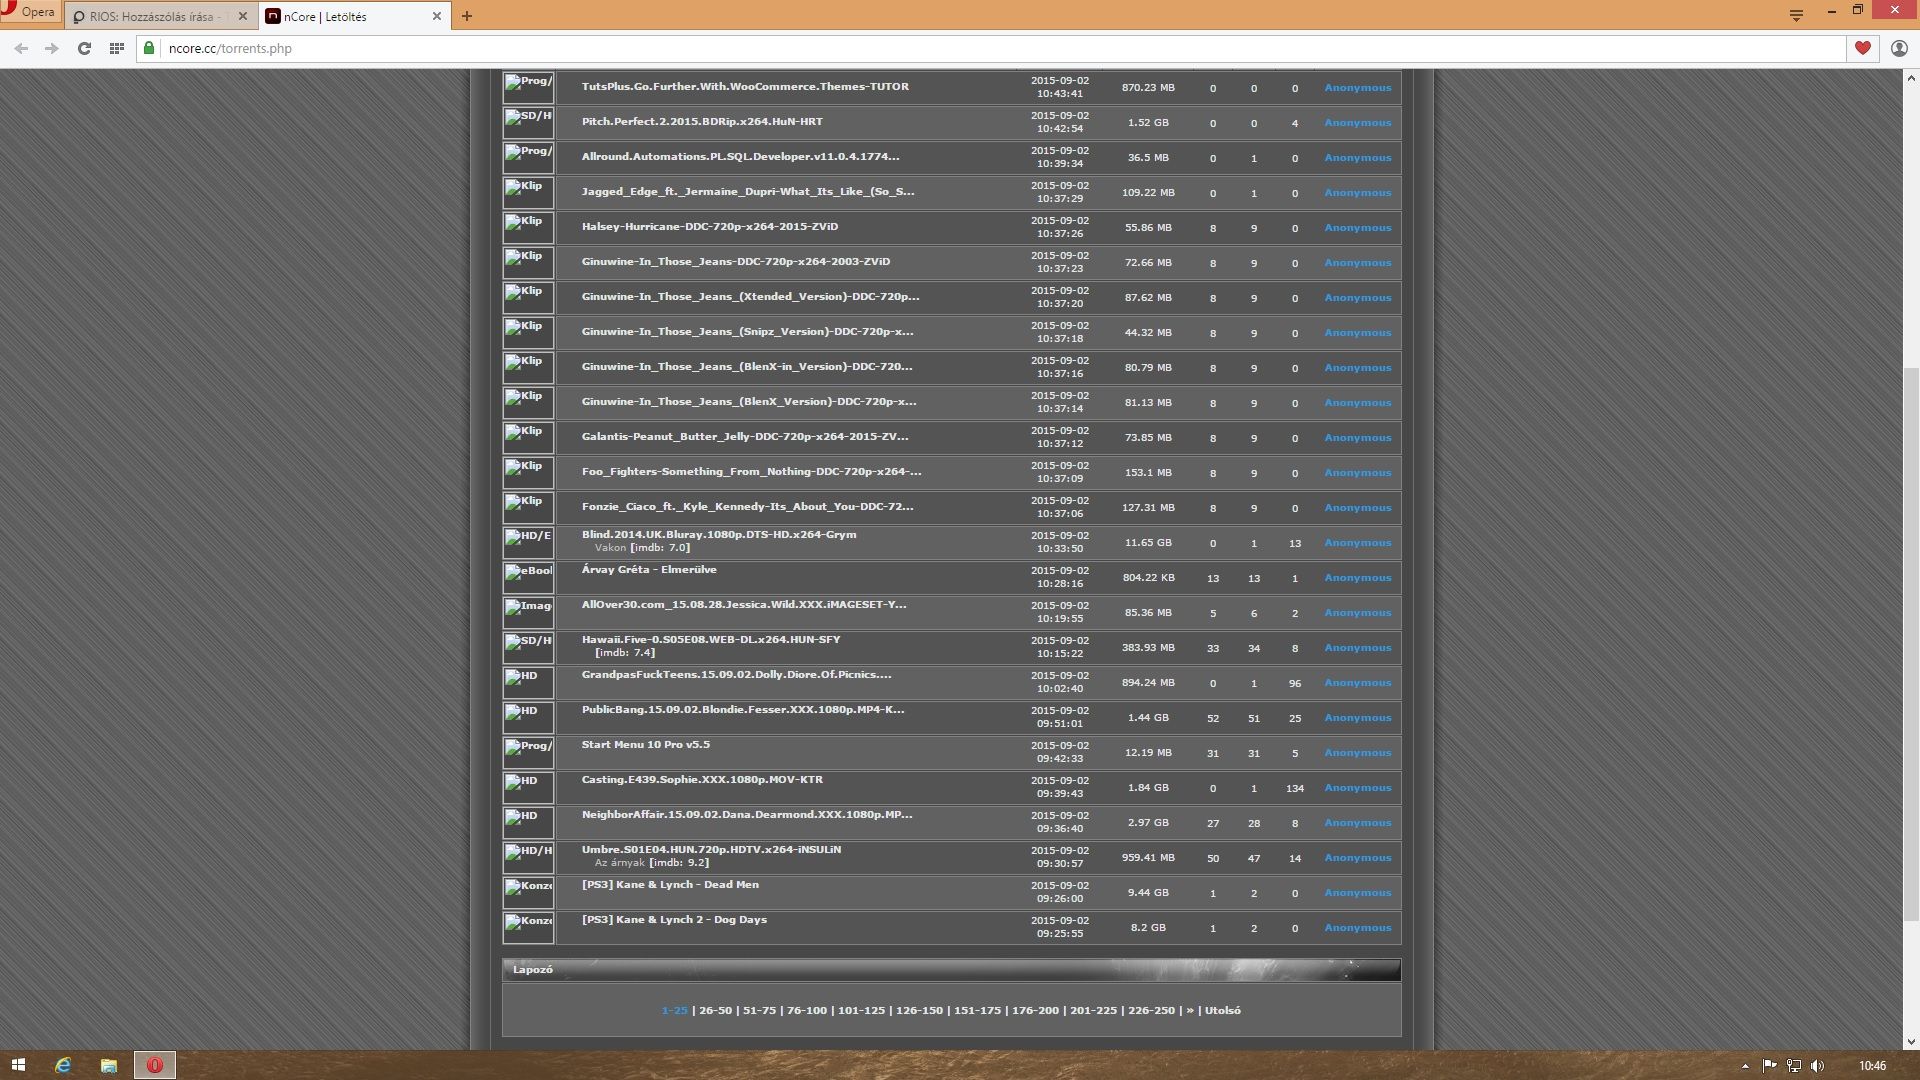Show hidden system tray icons arrow
The image size is (1920, 1080).
click(x=1745, y=1066)
